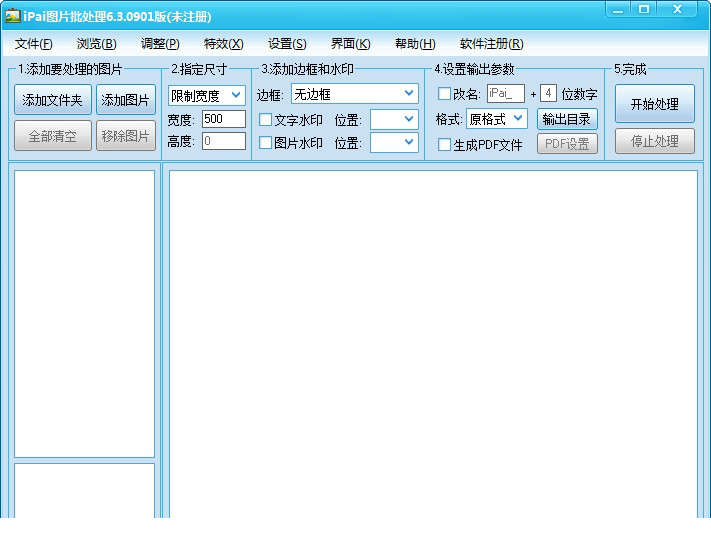Click the 移除图片 button
The height and width of the screenshot is (538, 711).
coord(126,136)
